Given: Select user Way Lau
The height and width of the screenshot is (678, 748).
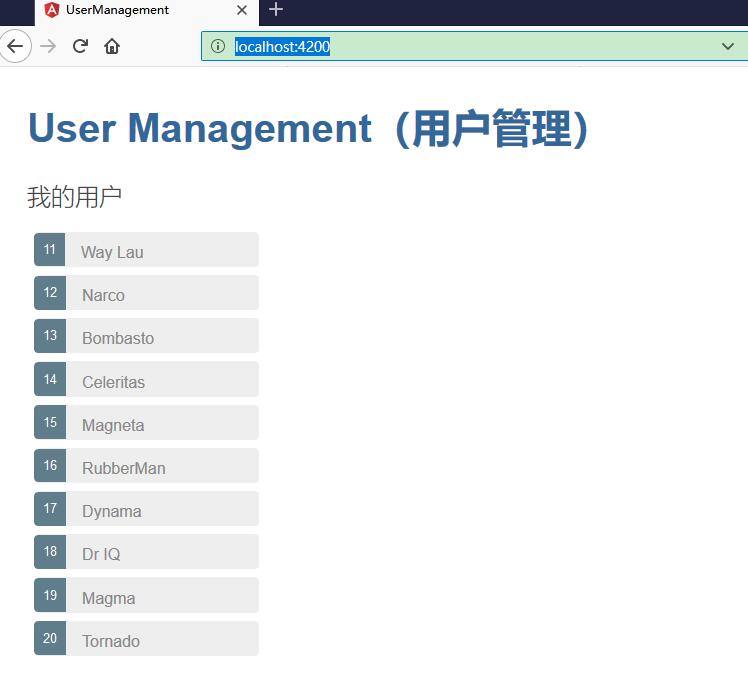Looking at the screenshot, I should 146,250.
